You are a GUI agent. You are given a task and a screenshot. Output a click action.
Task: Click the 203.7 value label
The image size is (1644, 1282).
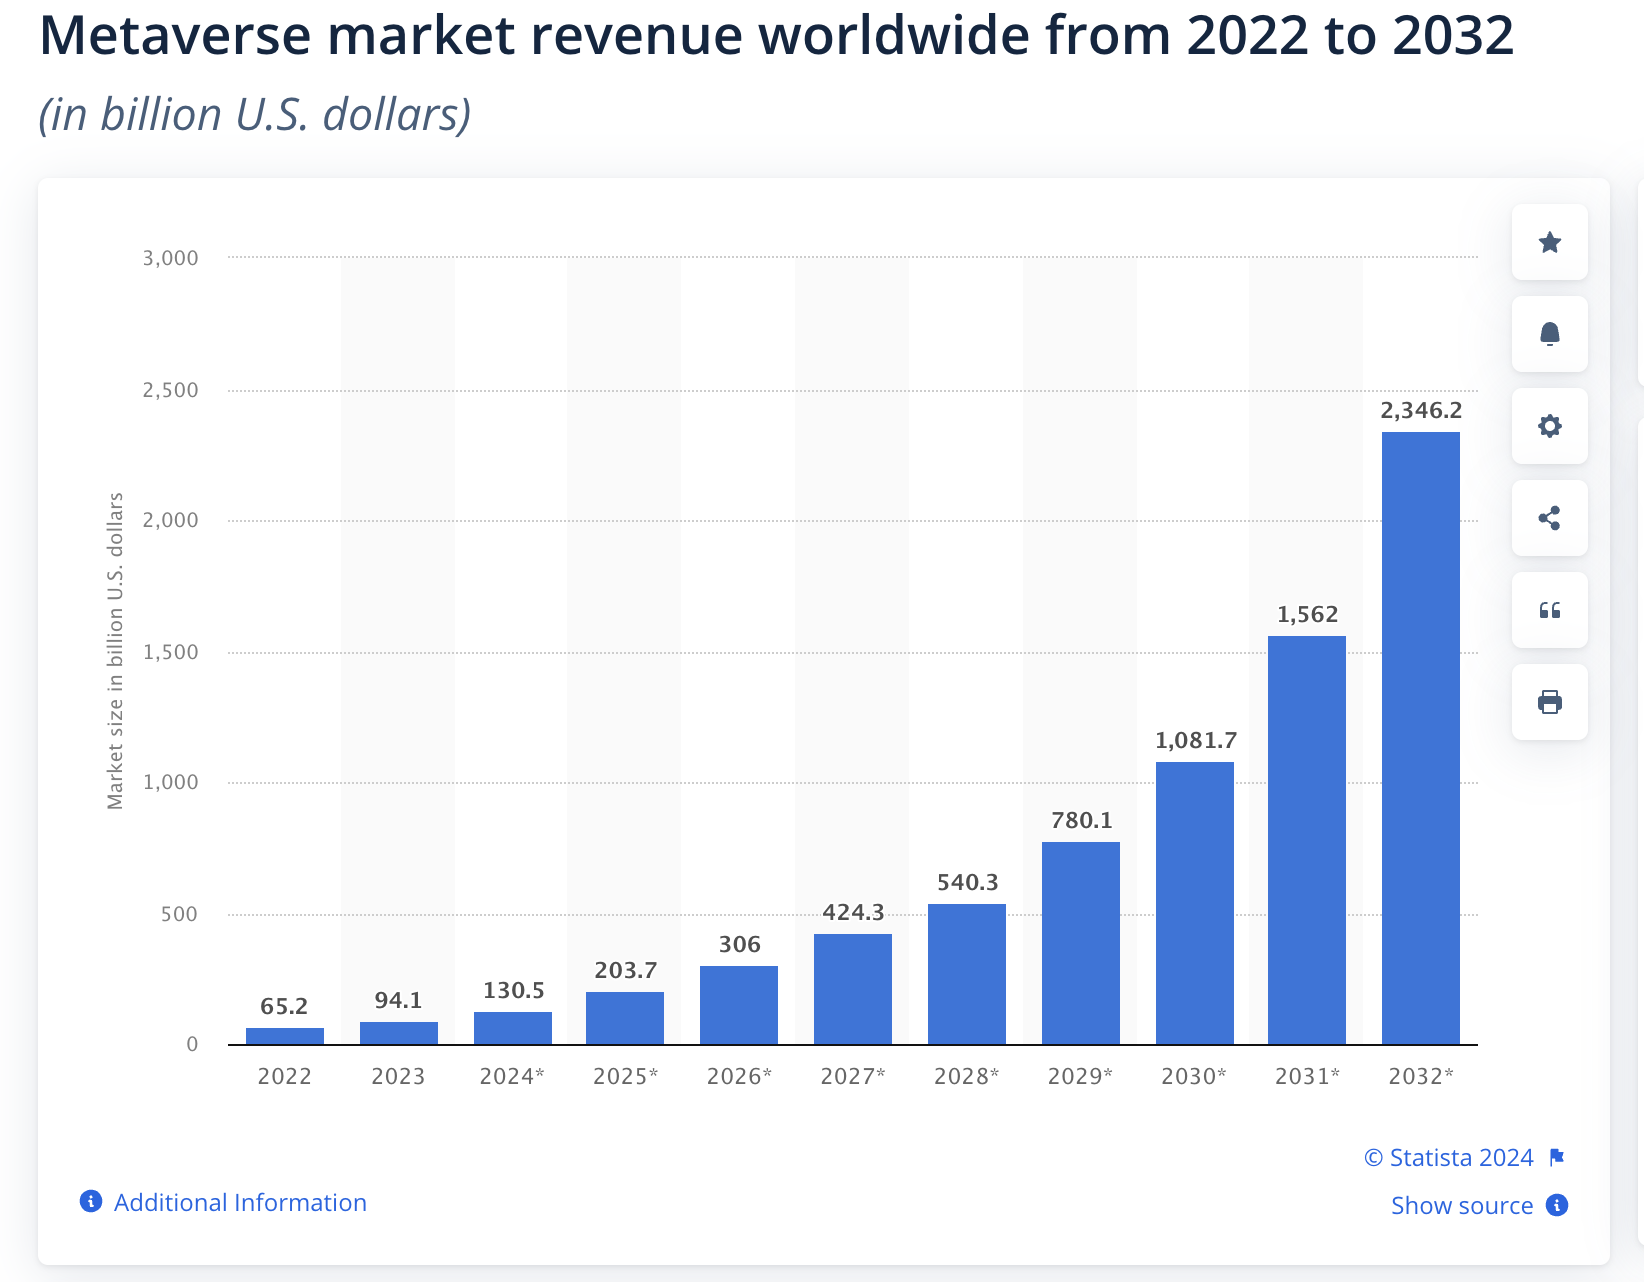626,970
